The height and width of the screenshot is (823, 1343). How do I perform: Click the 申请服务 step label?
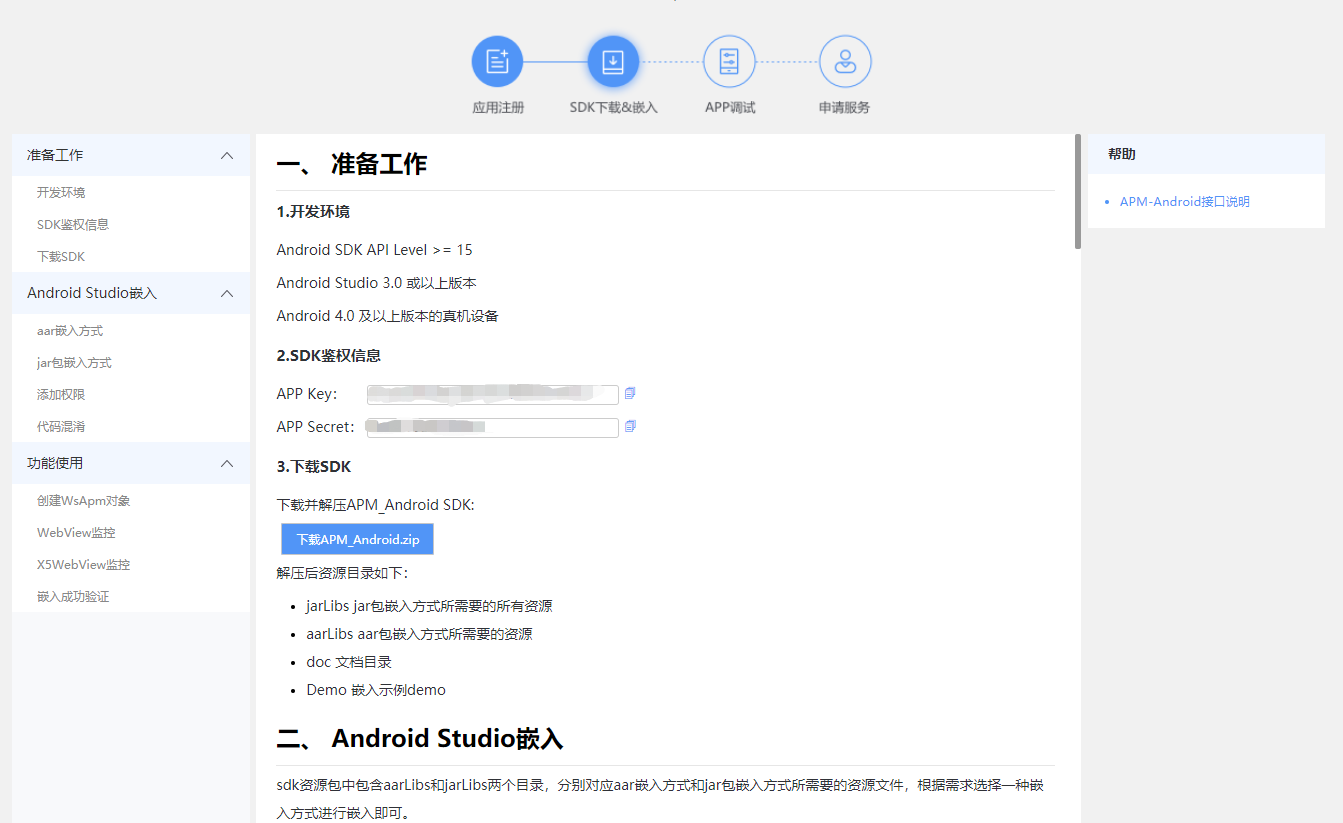click(844, 107)
